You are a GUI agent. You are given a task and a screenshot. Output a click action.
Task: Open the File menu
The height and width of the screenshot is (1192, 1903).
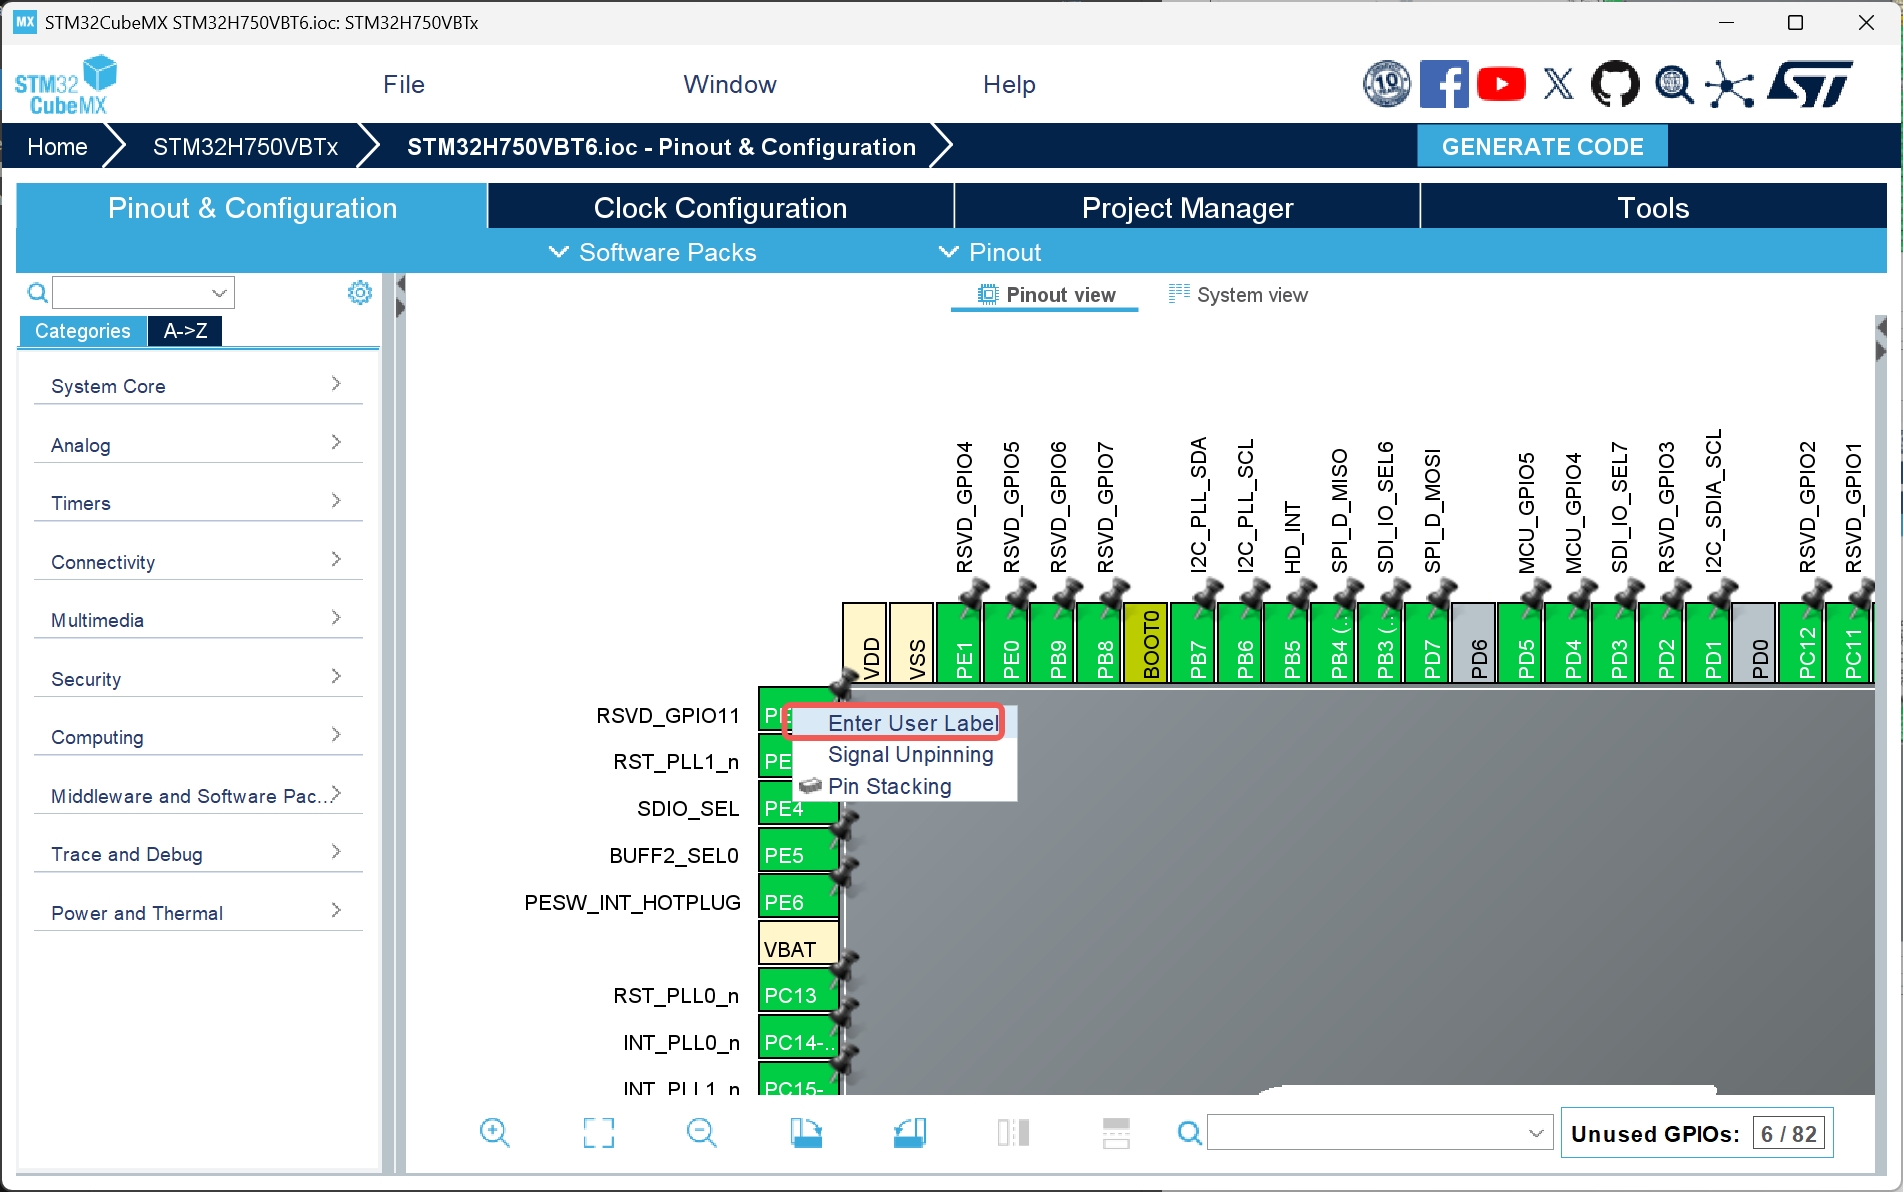[404, 84]
